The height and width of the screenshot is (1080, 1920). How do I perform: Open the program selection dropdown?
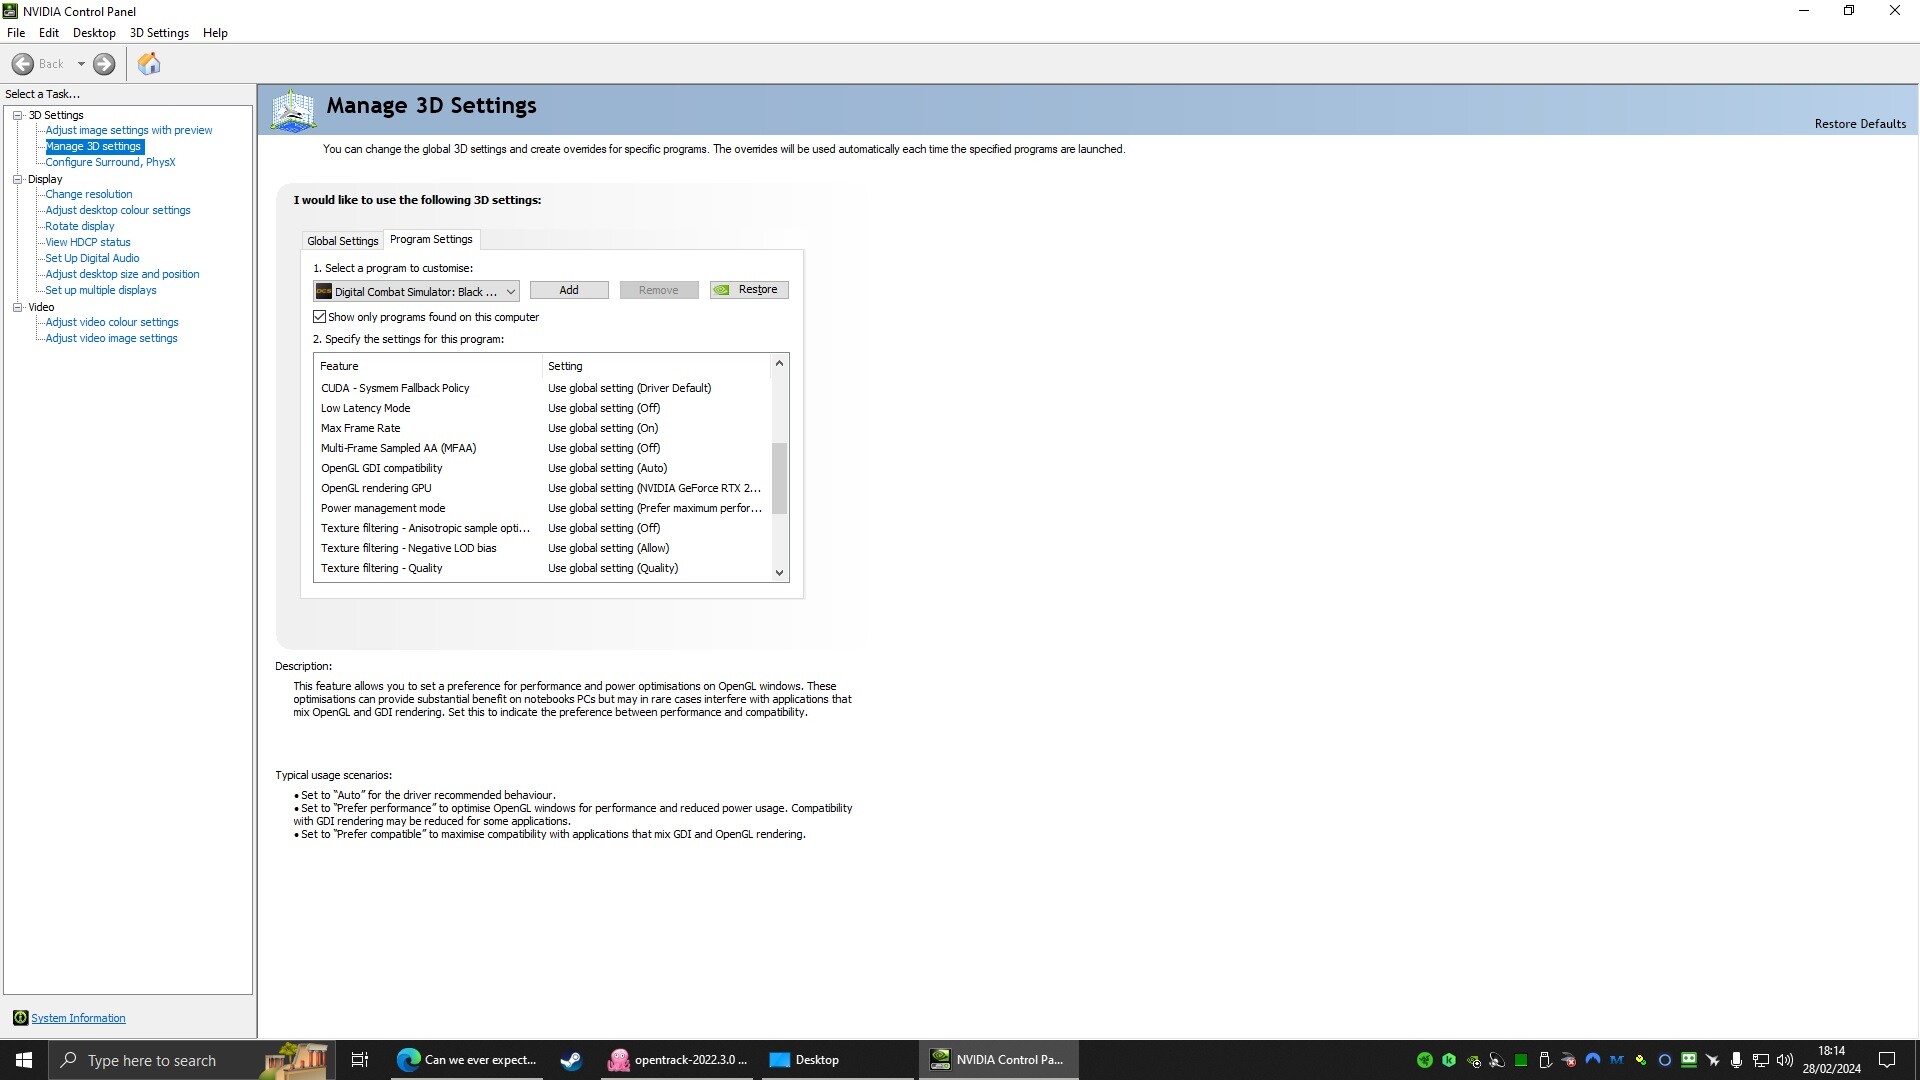[416, 291]
